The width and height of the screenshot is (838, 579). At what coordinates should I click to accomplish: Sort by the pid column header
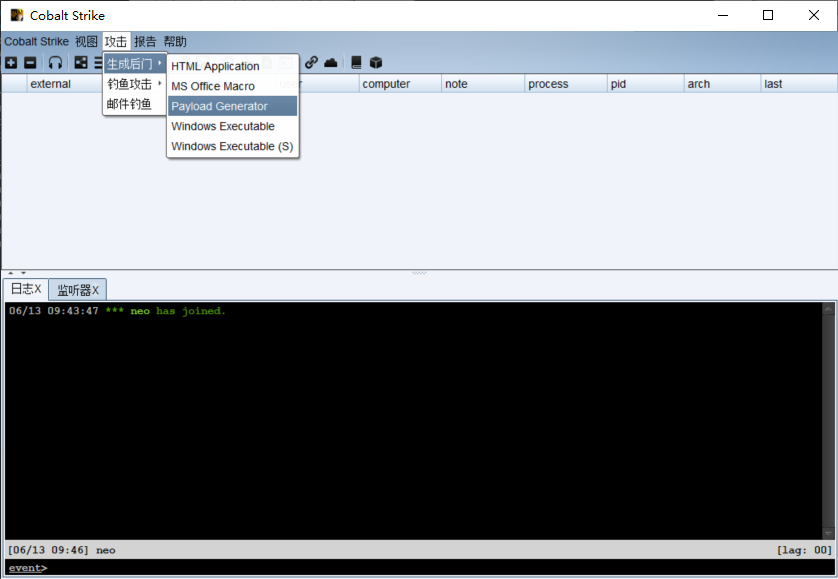[646, 84]
